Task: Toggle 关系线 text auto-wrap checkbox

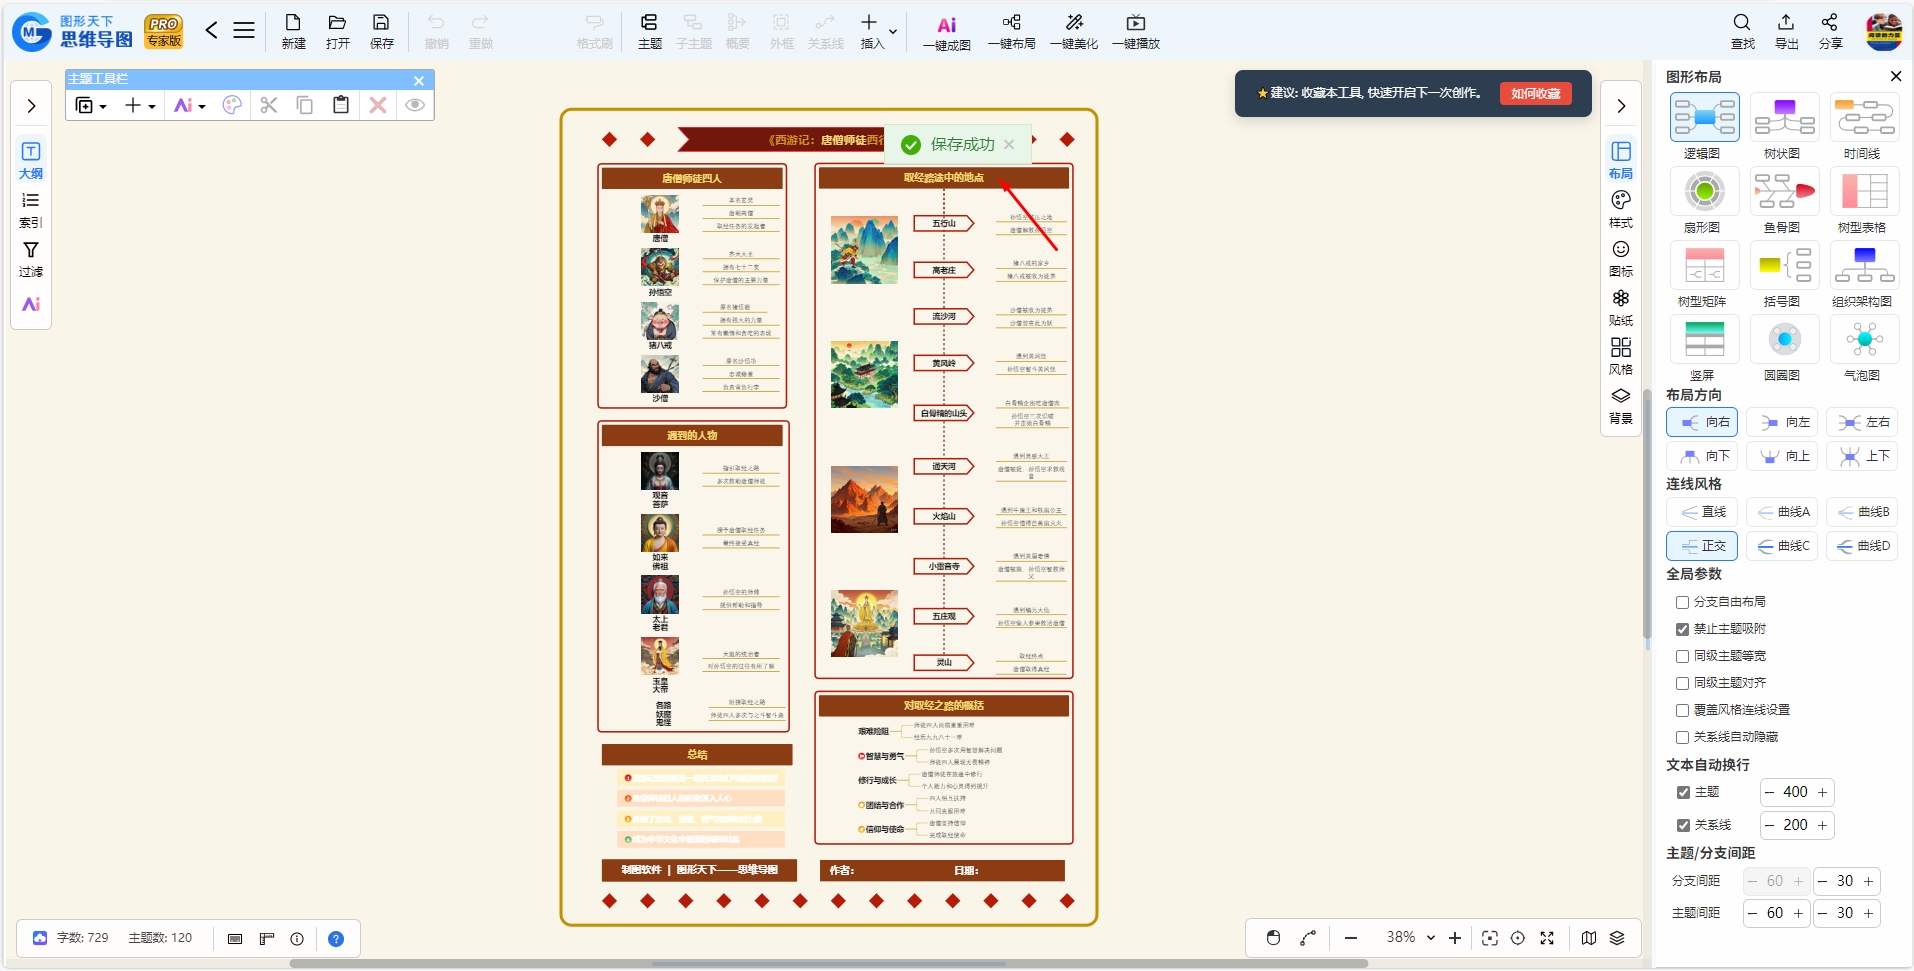Action: click(x=1683, y=825)
